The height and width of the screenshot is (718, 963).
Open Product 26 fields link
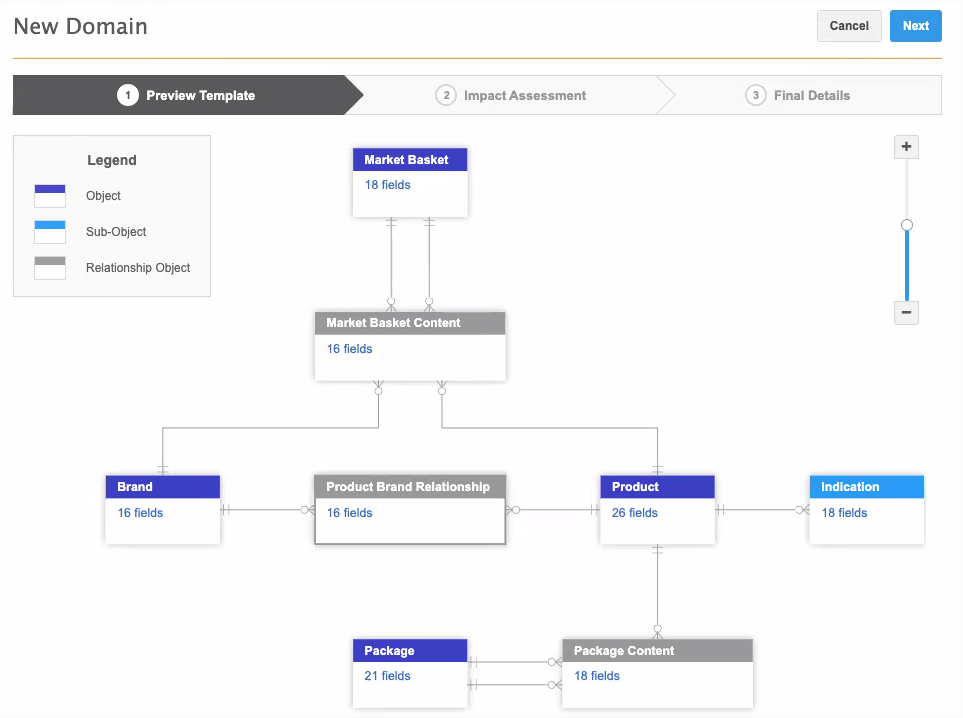pos(634,513)
